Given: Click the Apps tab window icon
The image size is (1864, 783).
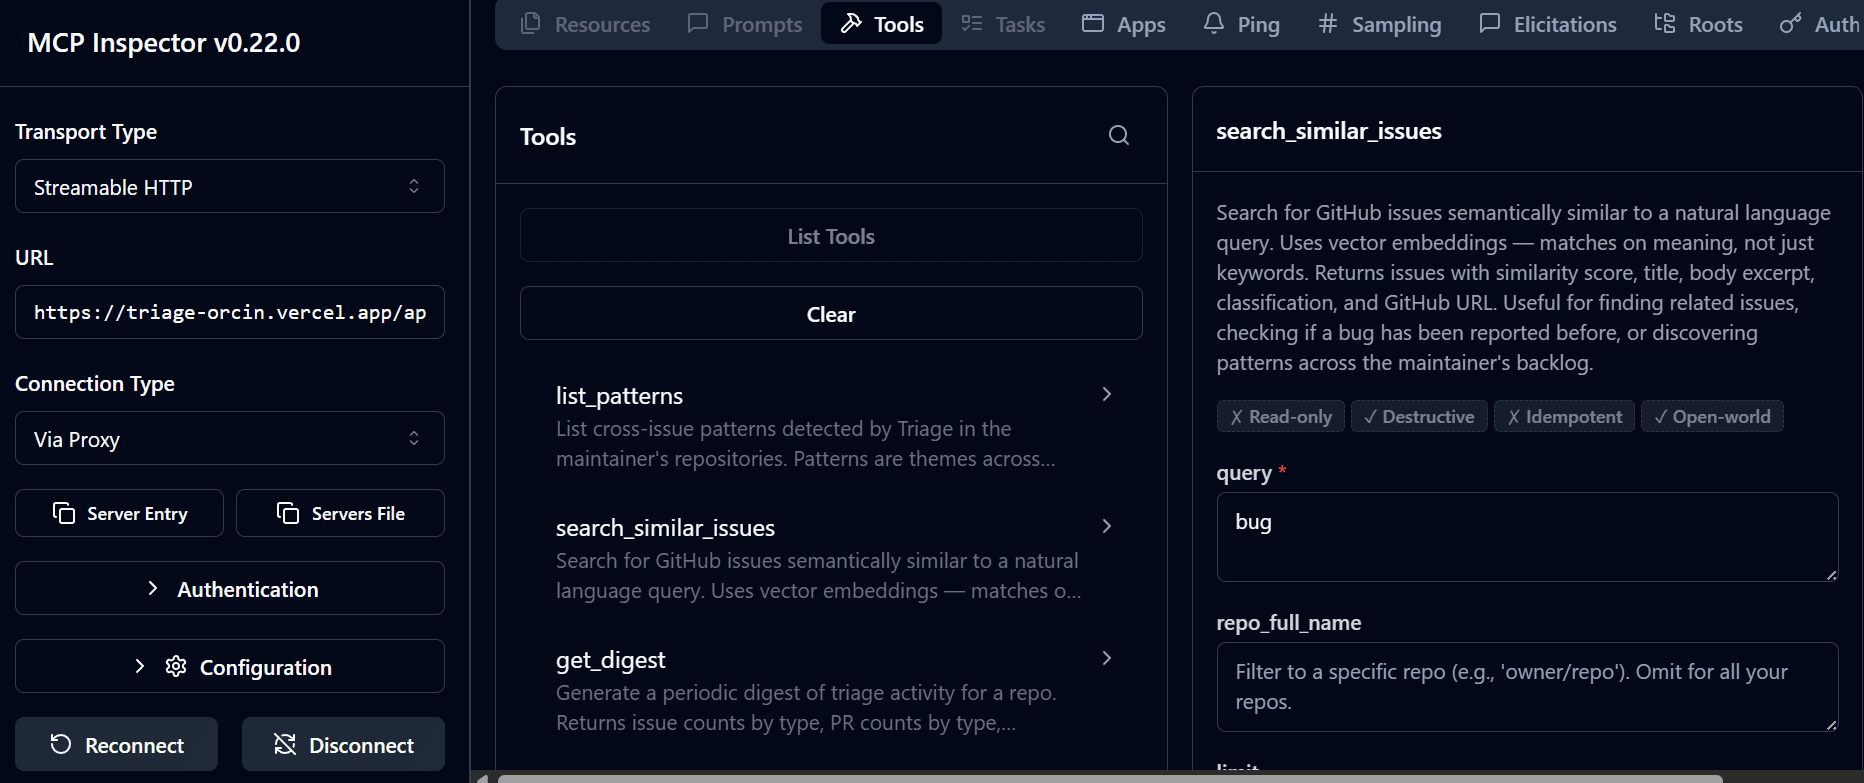Looking at the screenshot, I should (x=1093, y=22).
